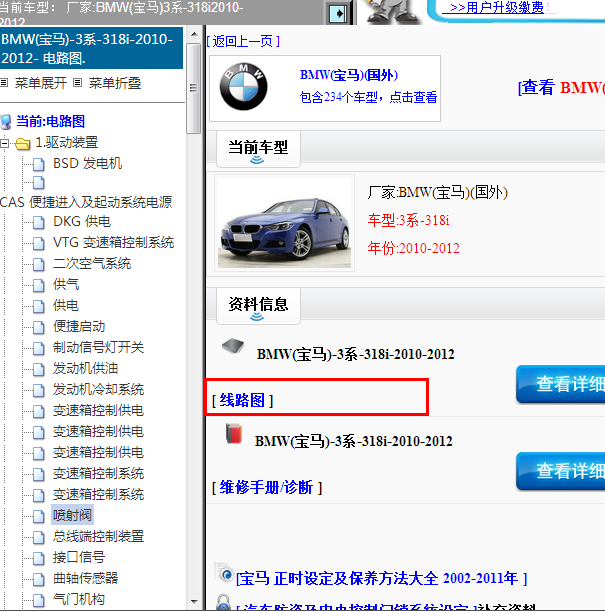Click the page icon beside 便捷启动
605x611 pixels.
pos(39,328)
